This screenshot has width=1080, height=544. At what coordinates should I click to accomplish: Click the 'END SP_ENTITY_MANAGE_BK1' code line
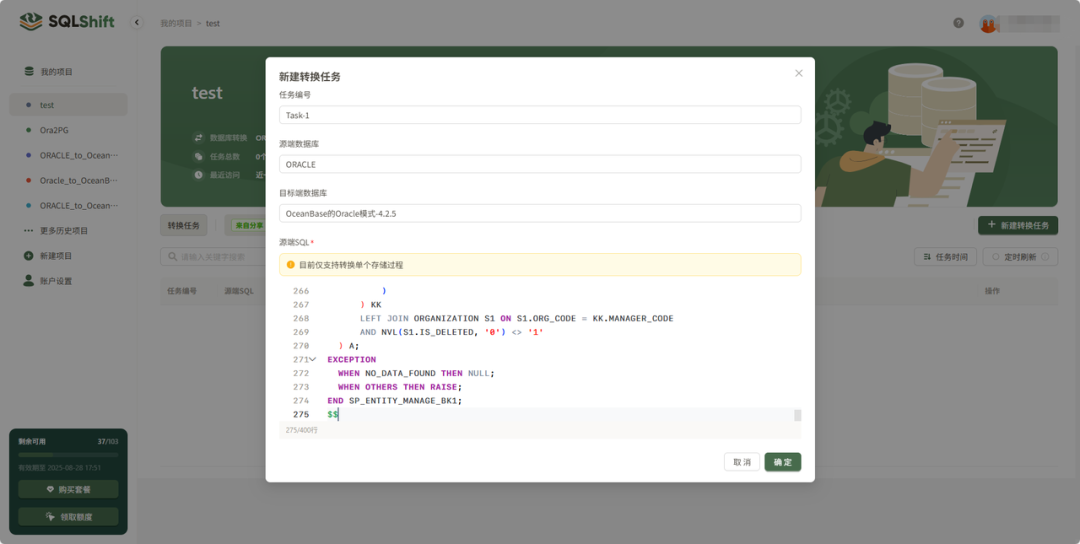click(395, 401)
